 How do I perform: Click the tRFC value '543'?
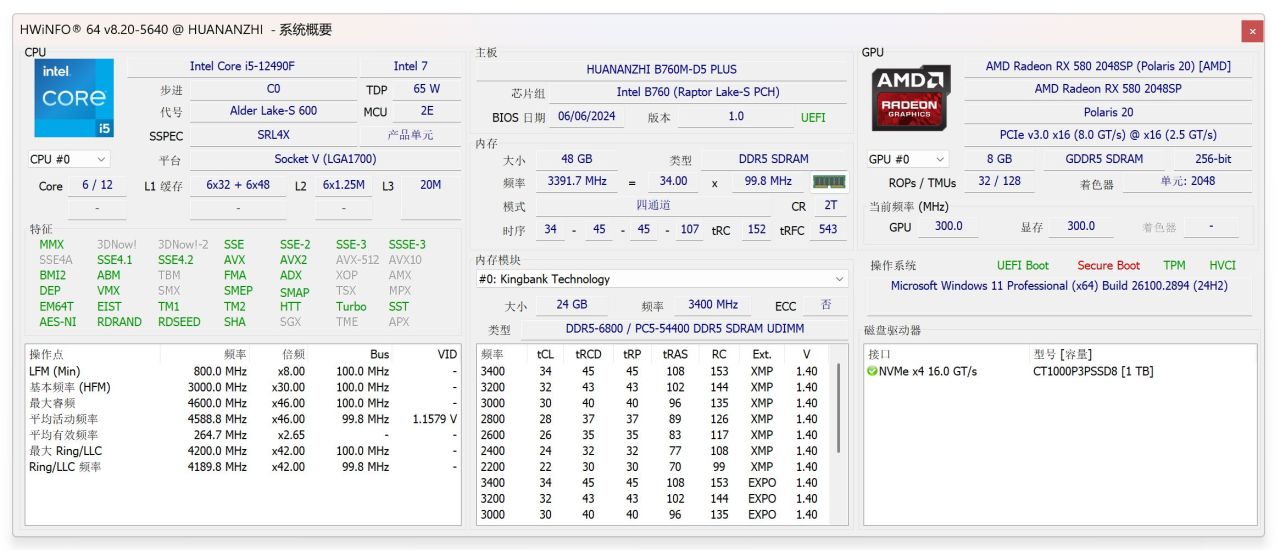point(827,229)
